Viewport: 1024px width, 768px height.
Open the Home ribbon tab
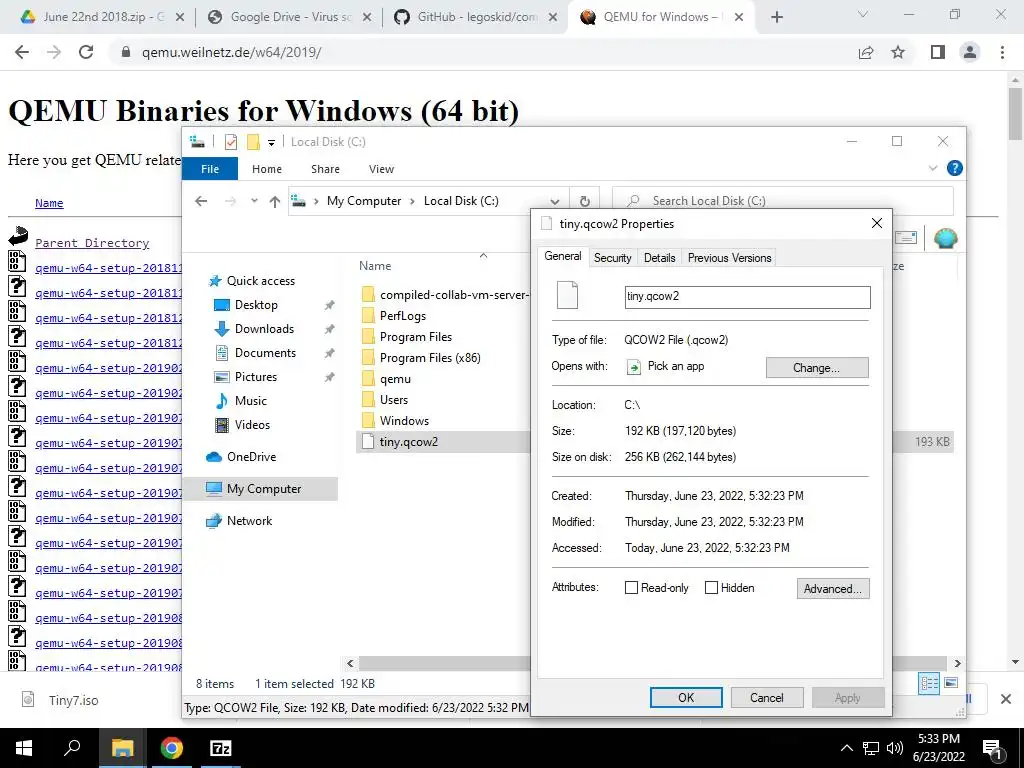click(x=267, y=168)
